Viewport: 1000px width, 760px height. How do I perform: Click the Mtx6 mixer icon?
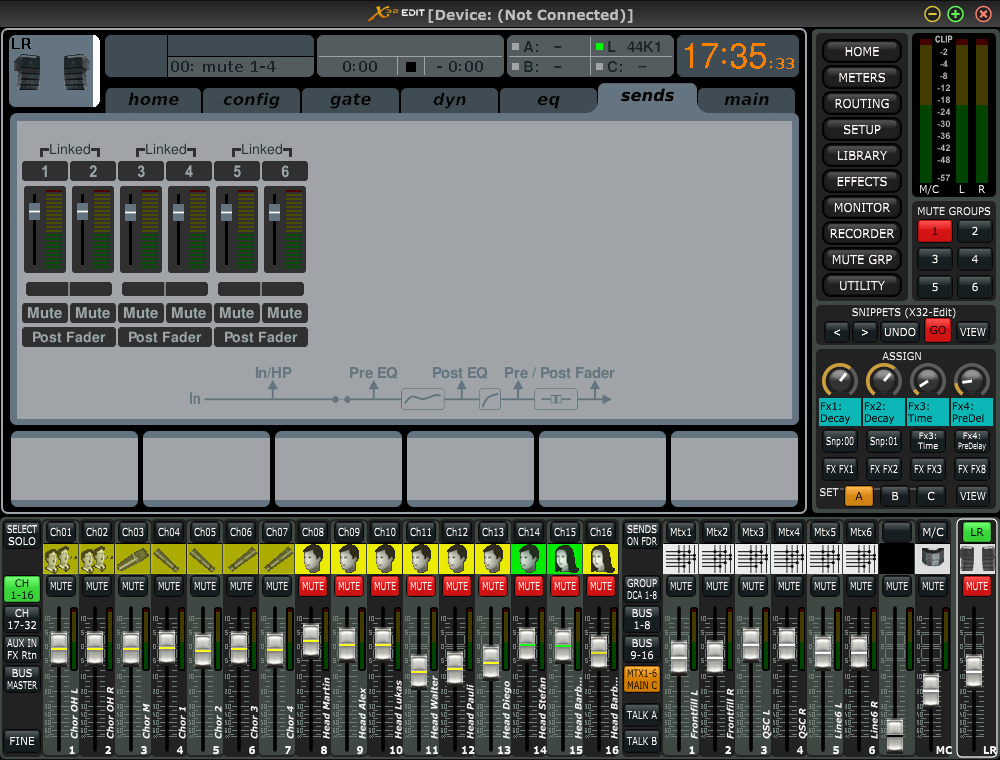860,559
